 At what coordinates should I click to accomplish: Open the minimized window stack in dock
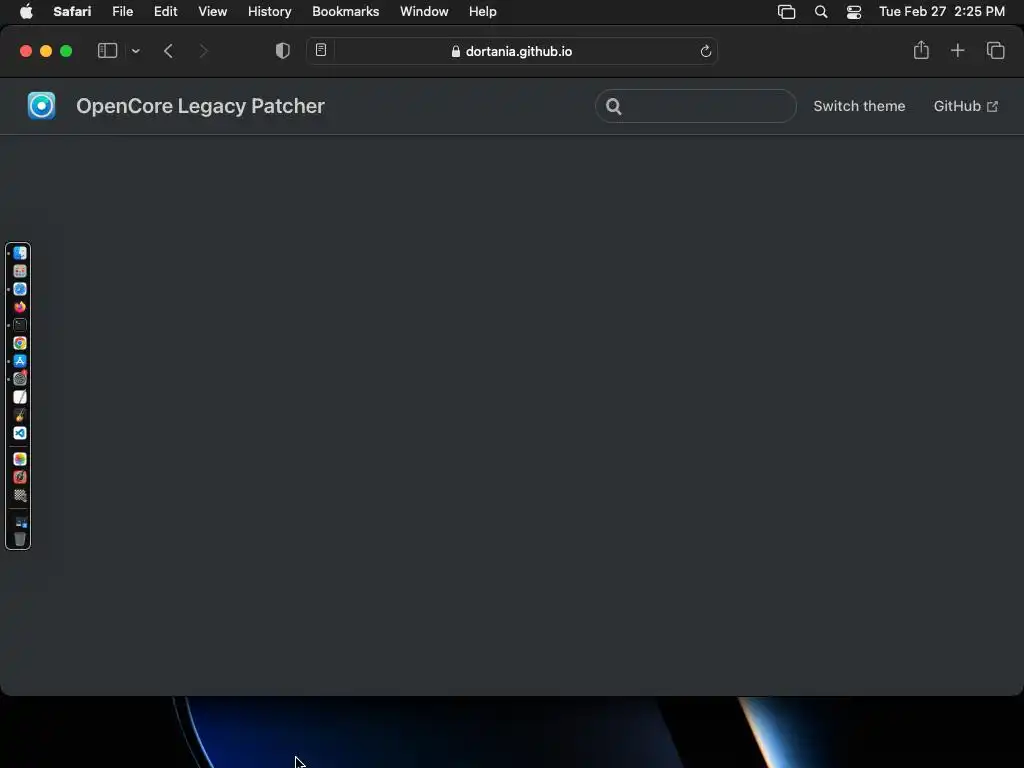20,522
